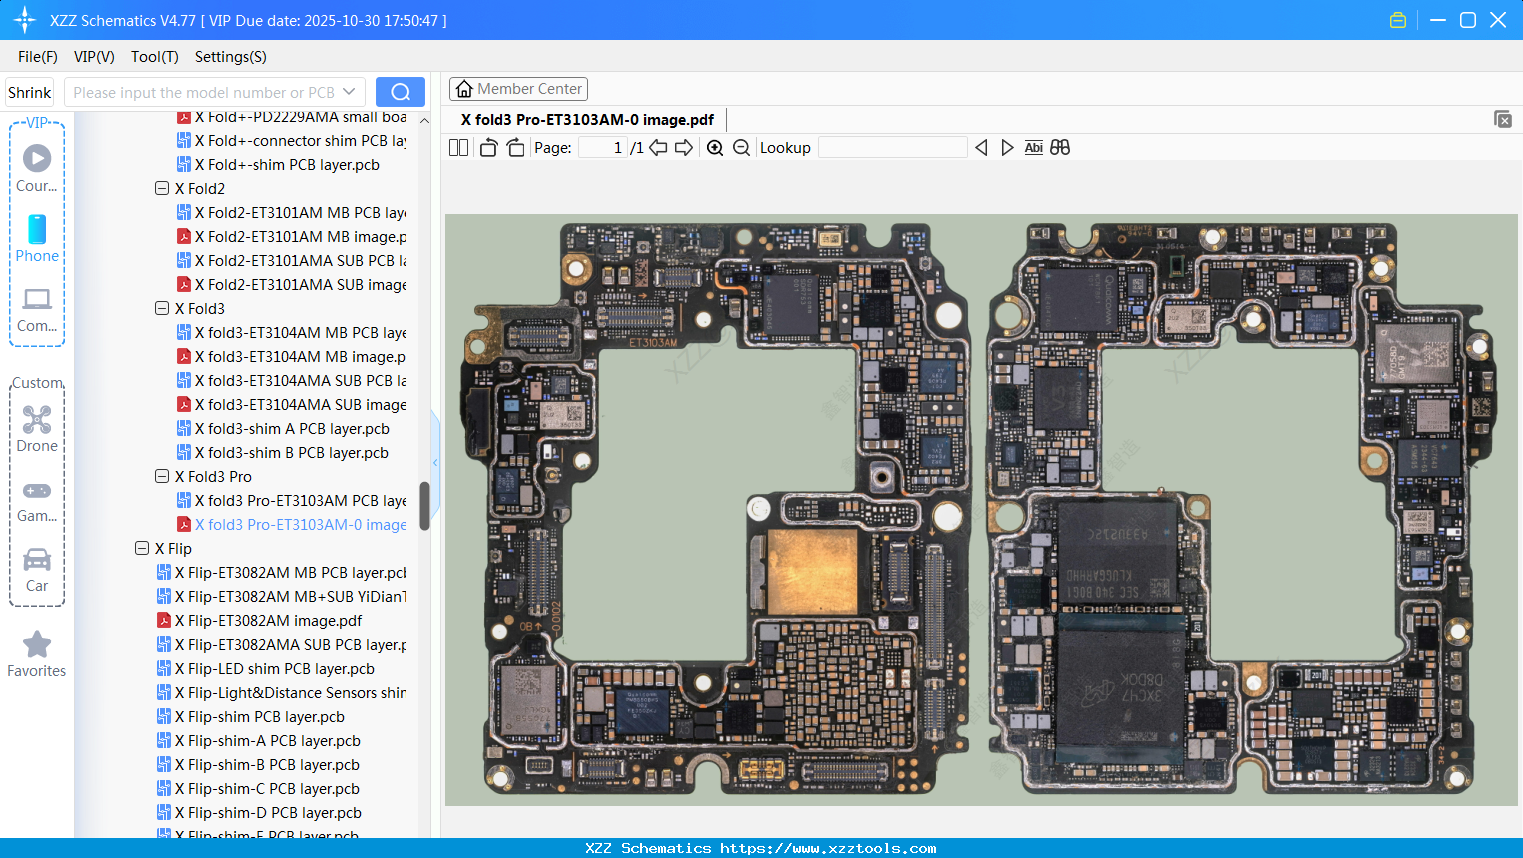The height and width of the screenshot is (858, 1523).
Task: Zoom in on the PDF
Action: (715, 148)
